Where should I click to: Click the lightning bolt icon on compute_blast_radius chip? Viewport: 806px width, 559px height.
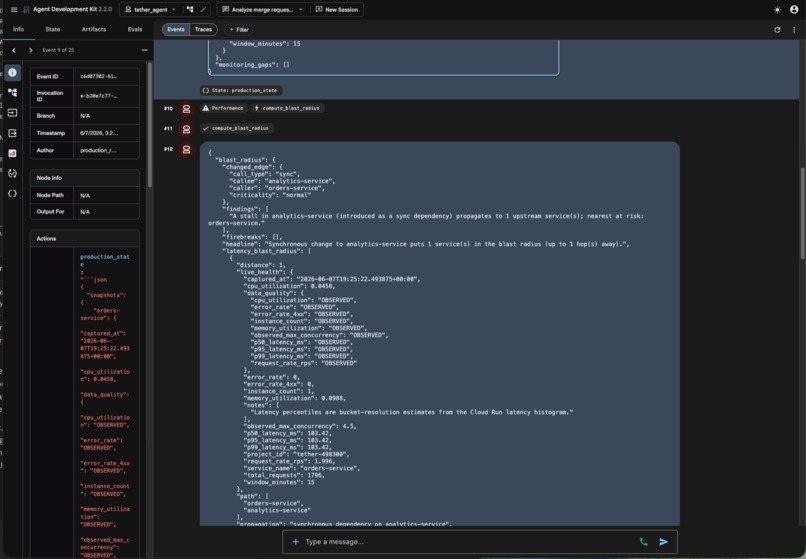click(x=257, y=108)
